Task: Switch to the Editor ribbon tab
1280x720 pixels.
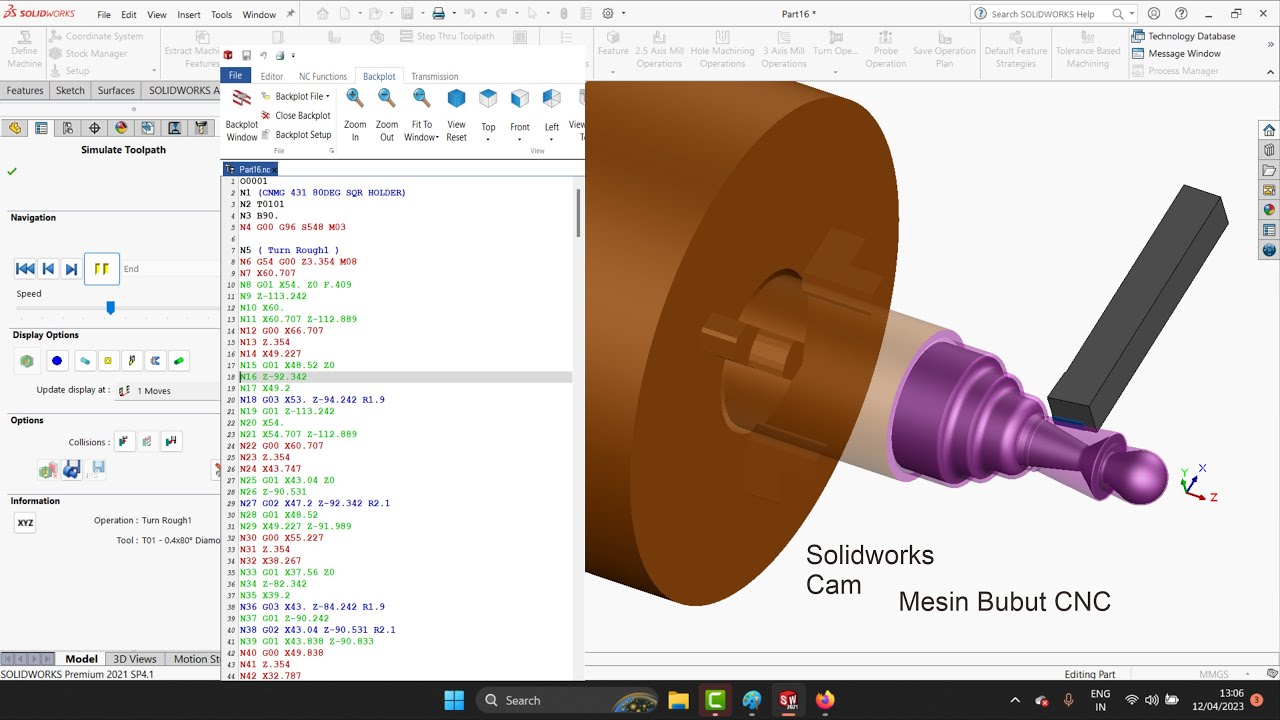Action: (x=272, y=76)
